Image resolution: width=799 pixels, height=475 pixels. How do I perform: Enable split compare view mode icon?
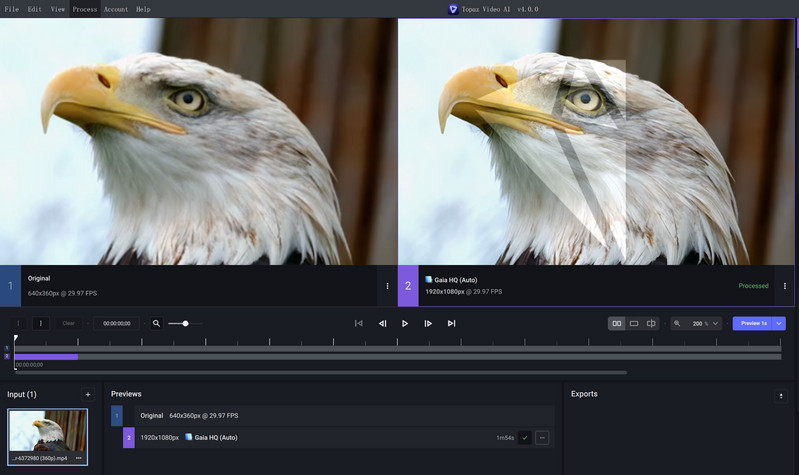coord(651,323)
